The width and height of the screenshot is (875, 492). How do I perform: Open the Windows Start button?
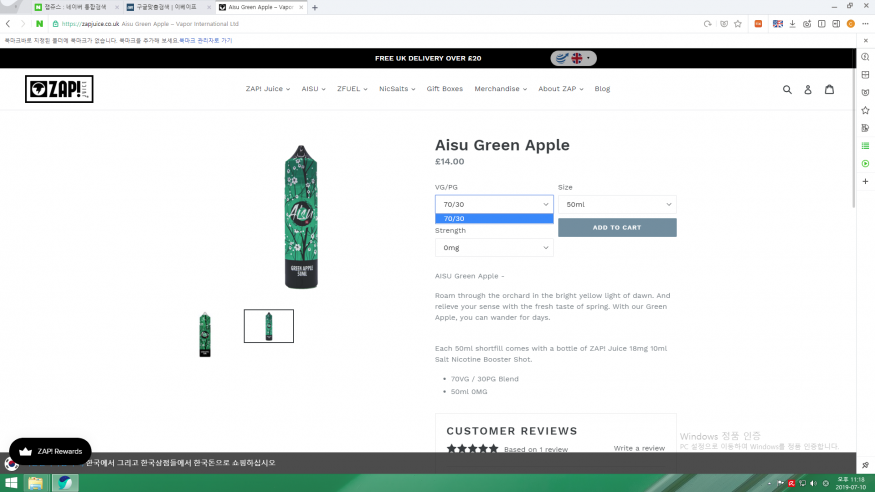point(11,483)
